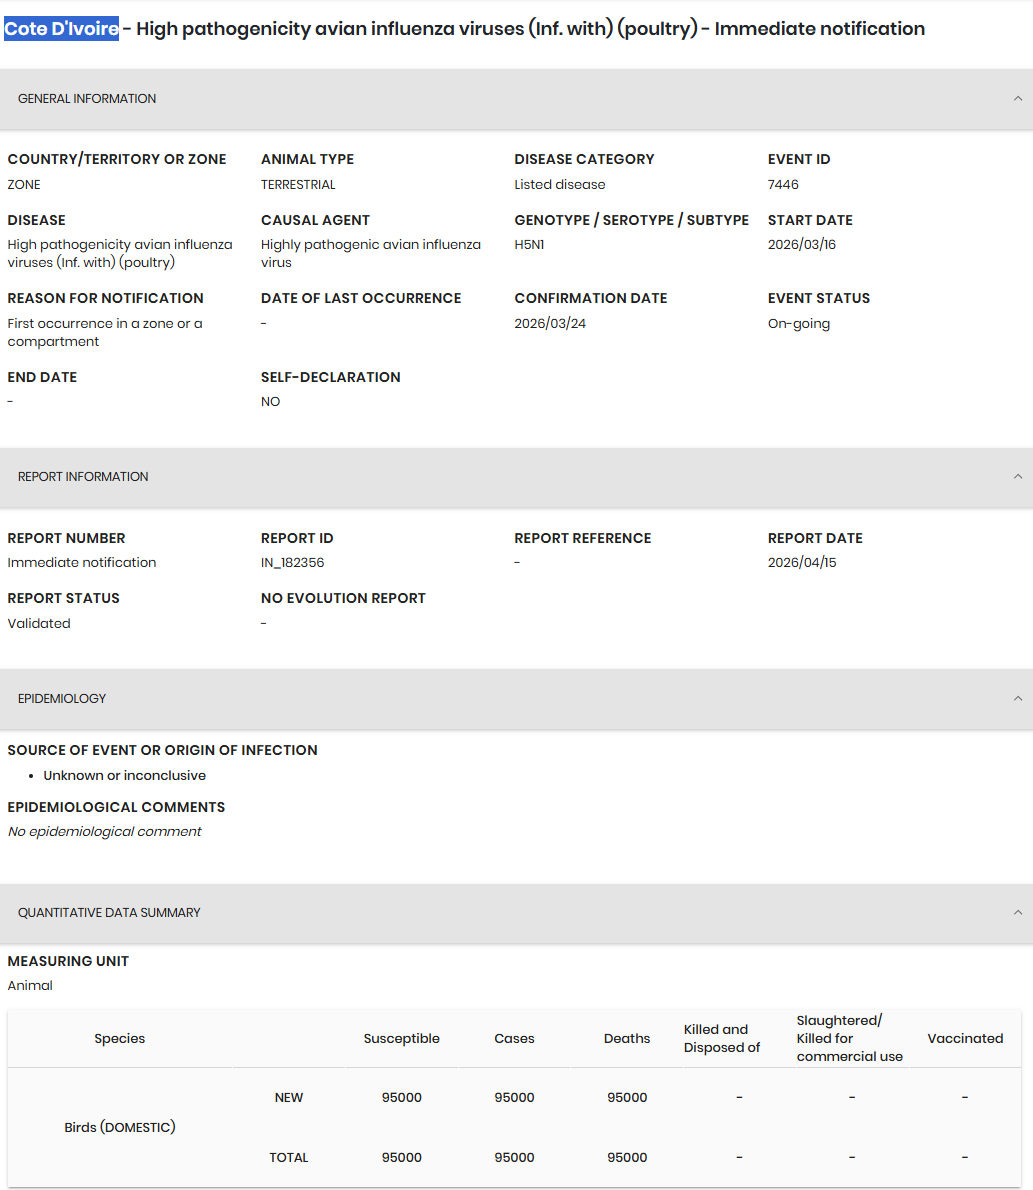Click the Susceptible column header
The image size is (1033, 1190).
pos(402,1038)
